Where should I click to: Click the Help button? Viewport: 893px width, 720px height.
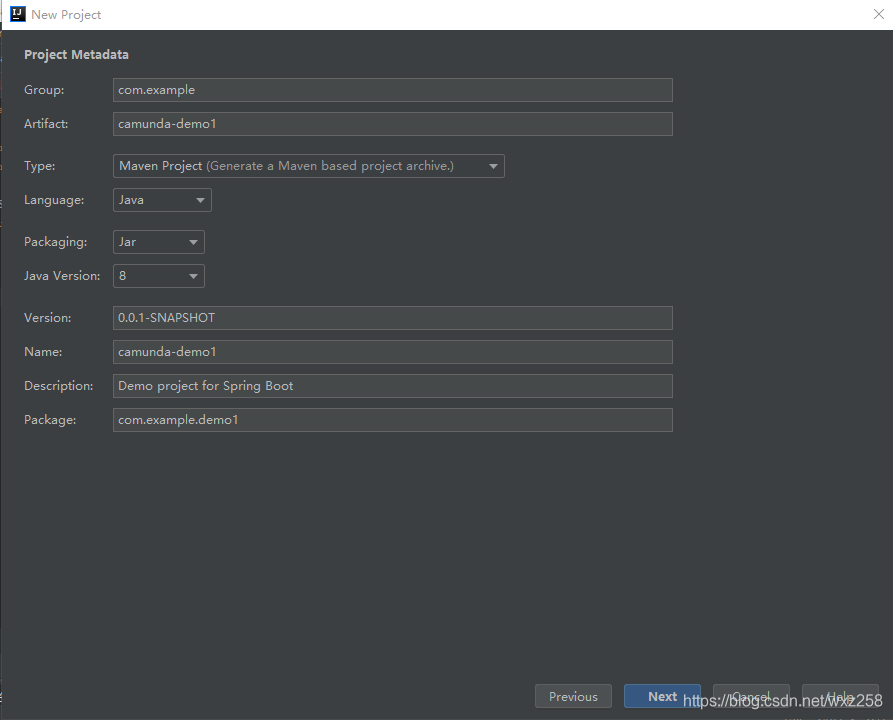(840, 696)
